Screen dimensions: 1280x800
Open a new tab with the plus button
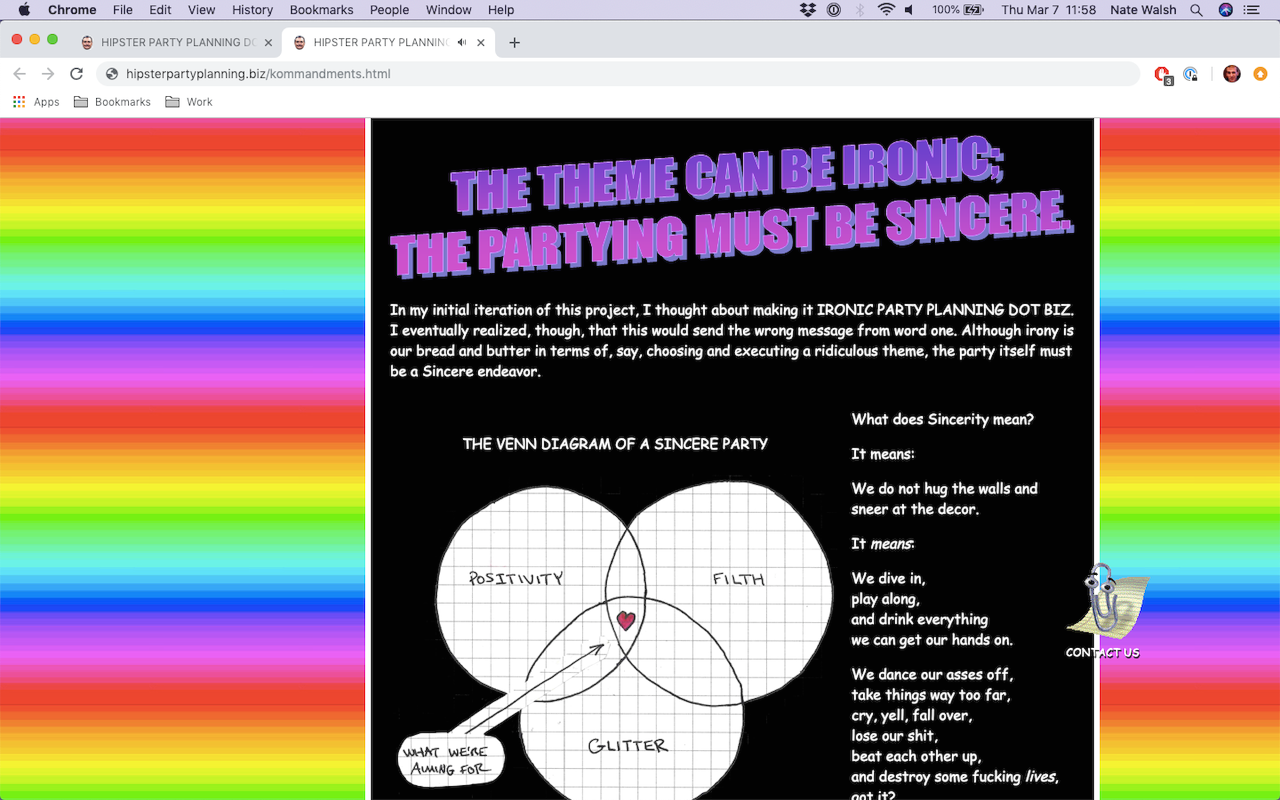point(514,43)
